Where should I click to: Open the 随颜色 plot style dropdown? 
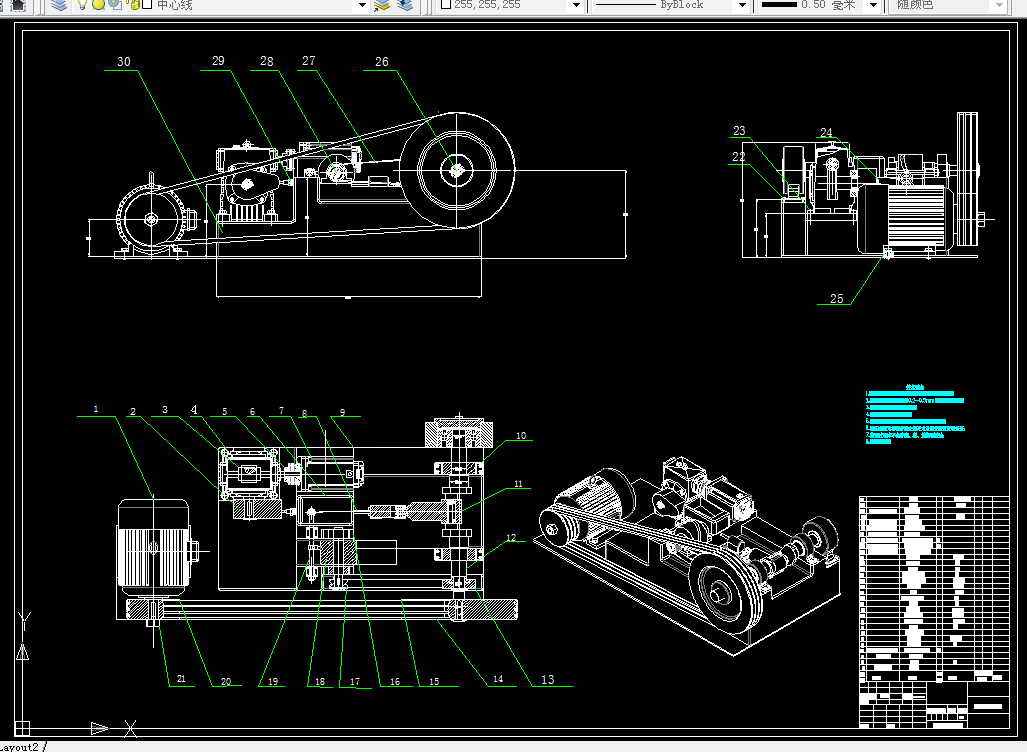947,5
